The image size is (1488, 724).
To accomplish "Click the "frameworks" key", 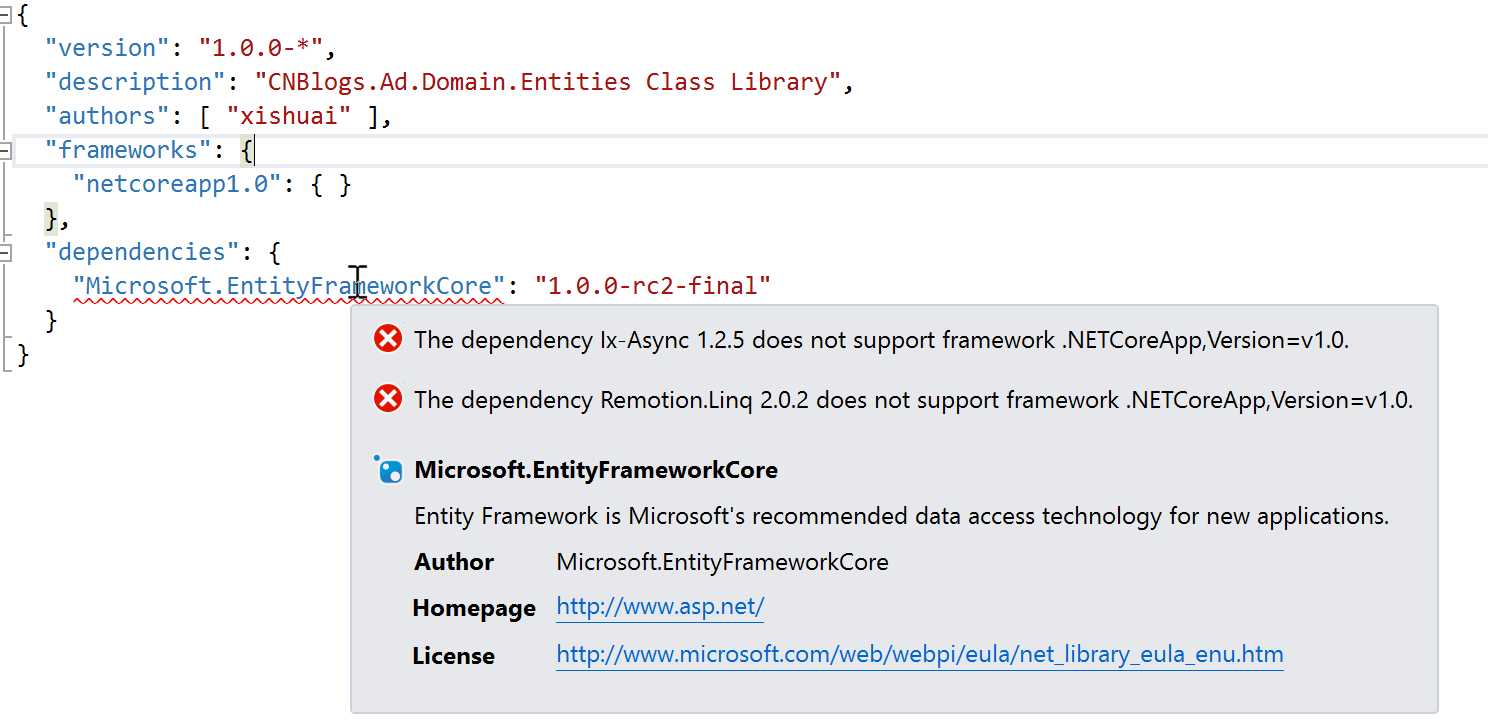I will (129, 150).
